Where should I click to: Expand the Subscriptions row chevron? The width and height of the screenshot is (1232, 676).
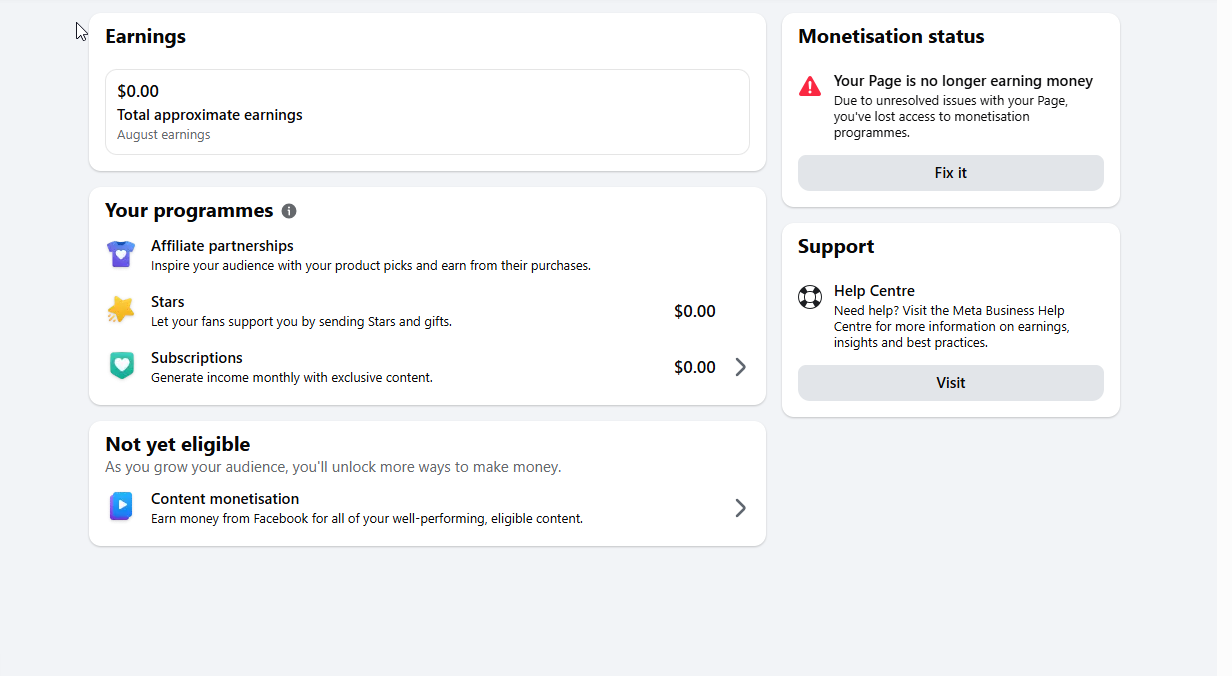pyautogui.click(x=740, y=367)
